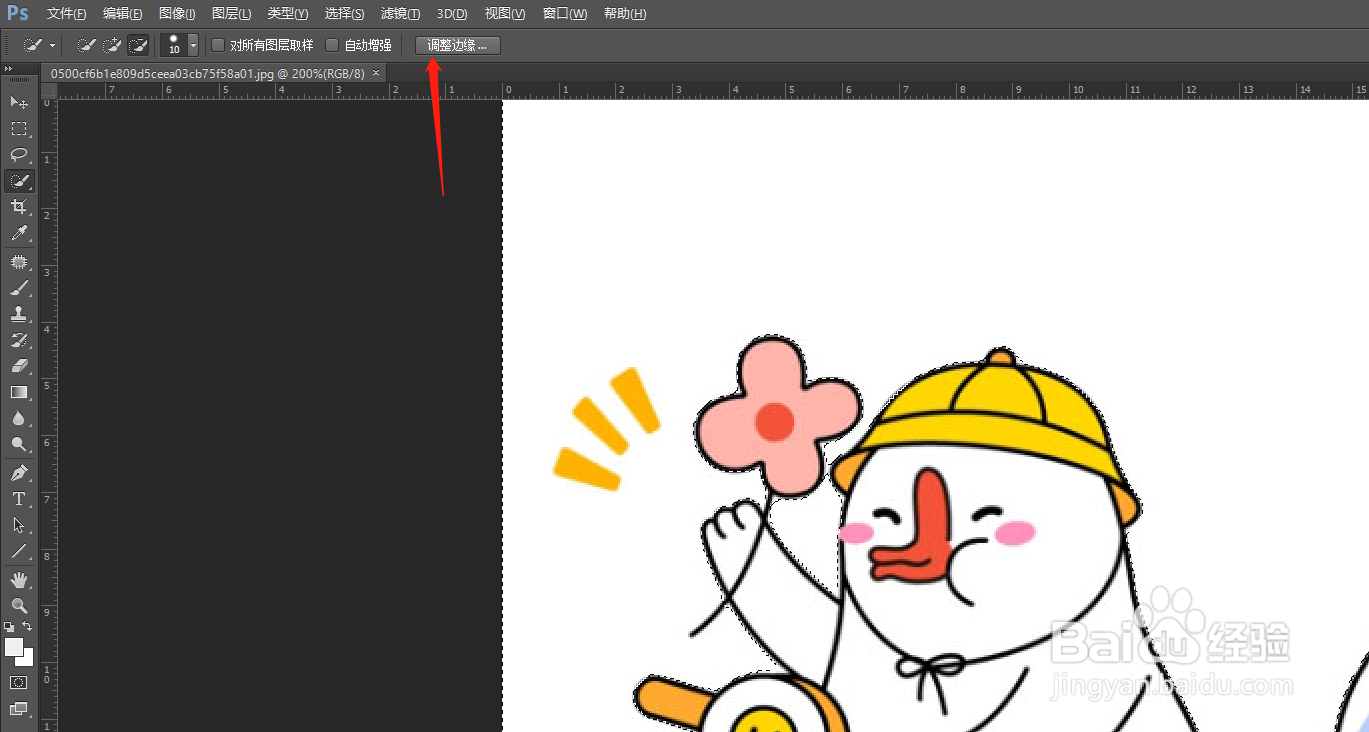The image size is (1369, 732).
Task: Select the Brush tool
Action: [19, 288]
